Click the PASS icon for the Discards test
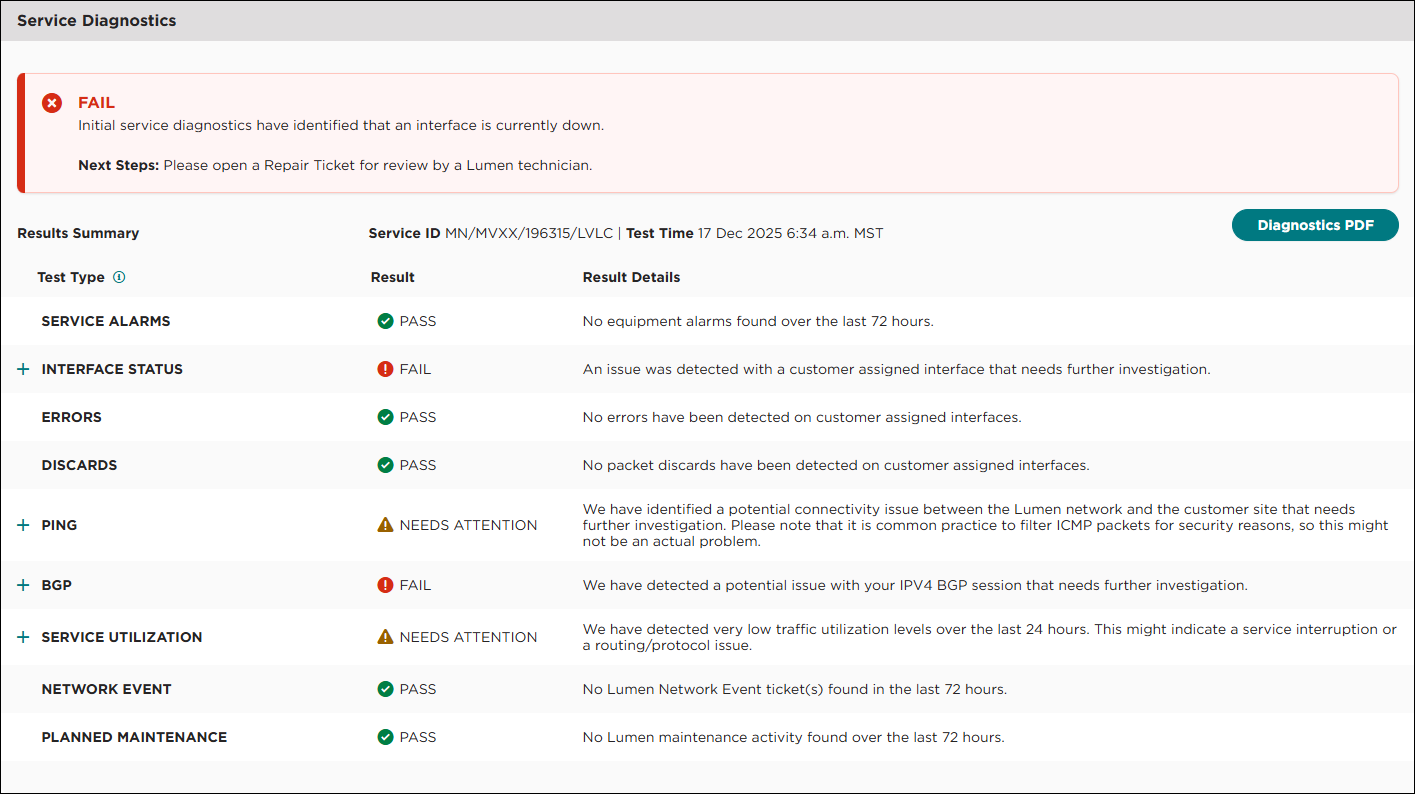Viewport: 1415px width, 794px height. (385, 465)
